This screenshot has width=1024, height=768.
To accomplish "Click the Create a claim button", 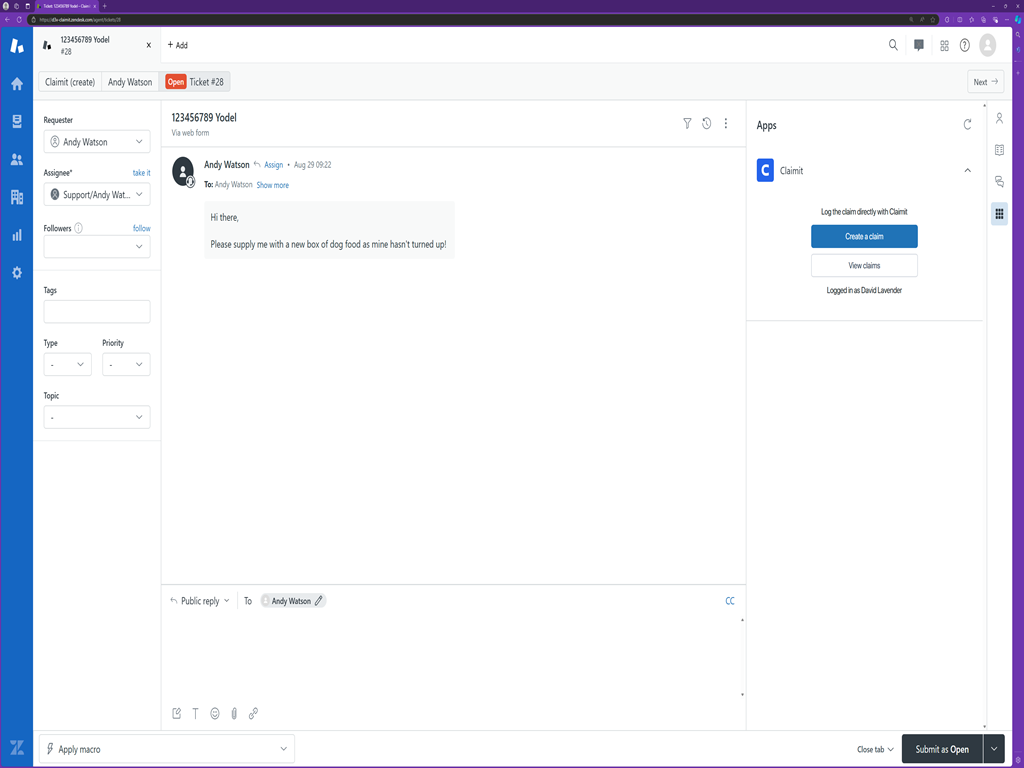I will (x=864, y=237).
